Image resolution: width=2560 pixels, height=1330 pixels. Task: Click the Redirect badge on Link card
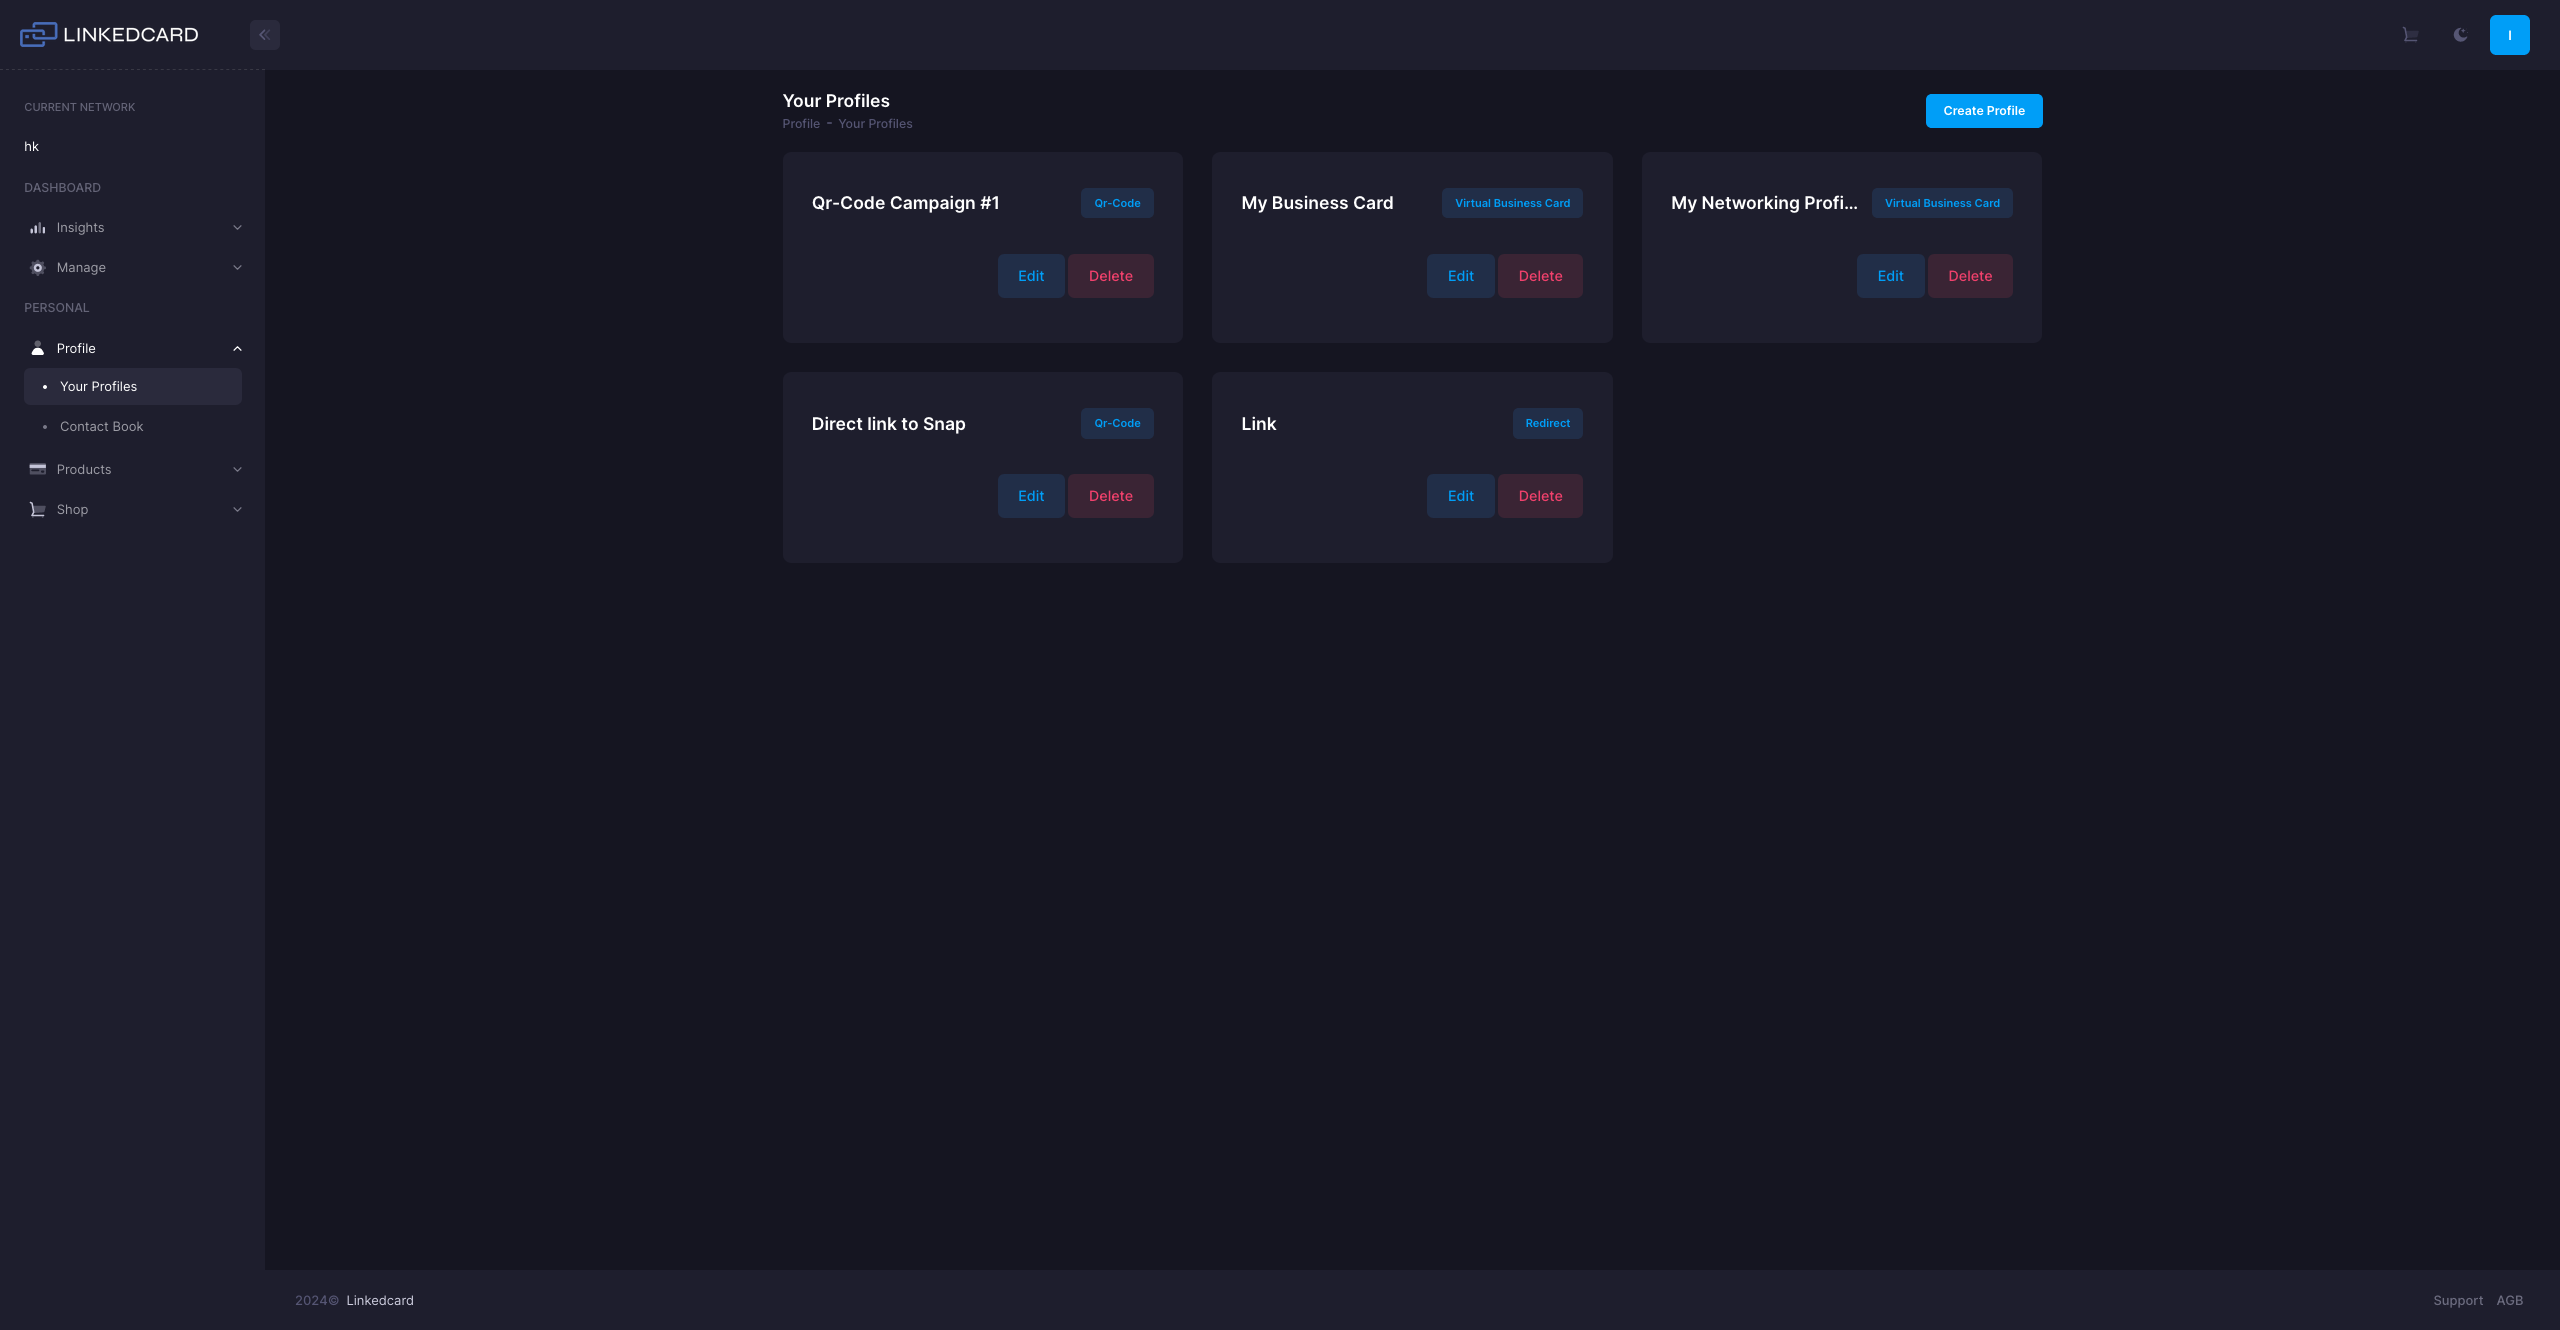coord(1547,423)
